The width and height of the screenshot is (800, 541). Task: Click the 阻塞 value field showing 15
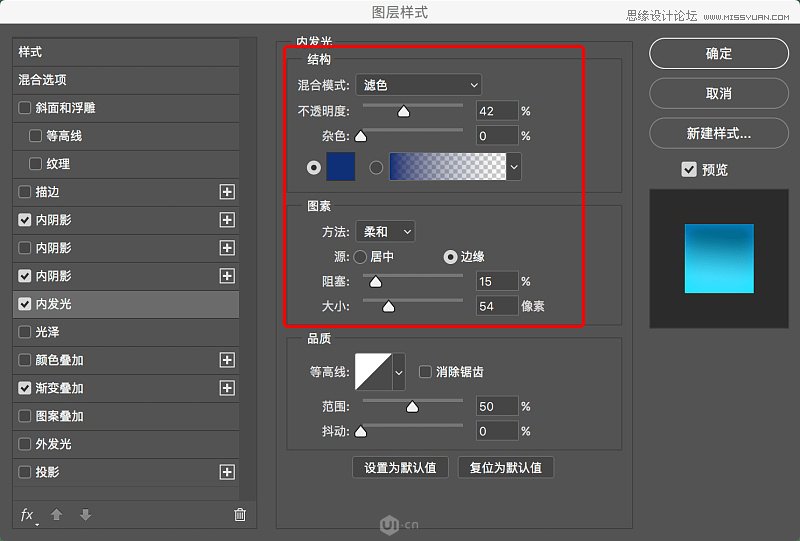(497, 281)
